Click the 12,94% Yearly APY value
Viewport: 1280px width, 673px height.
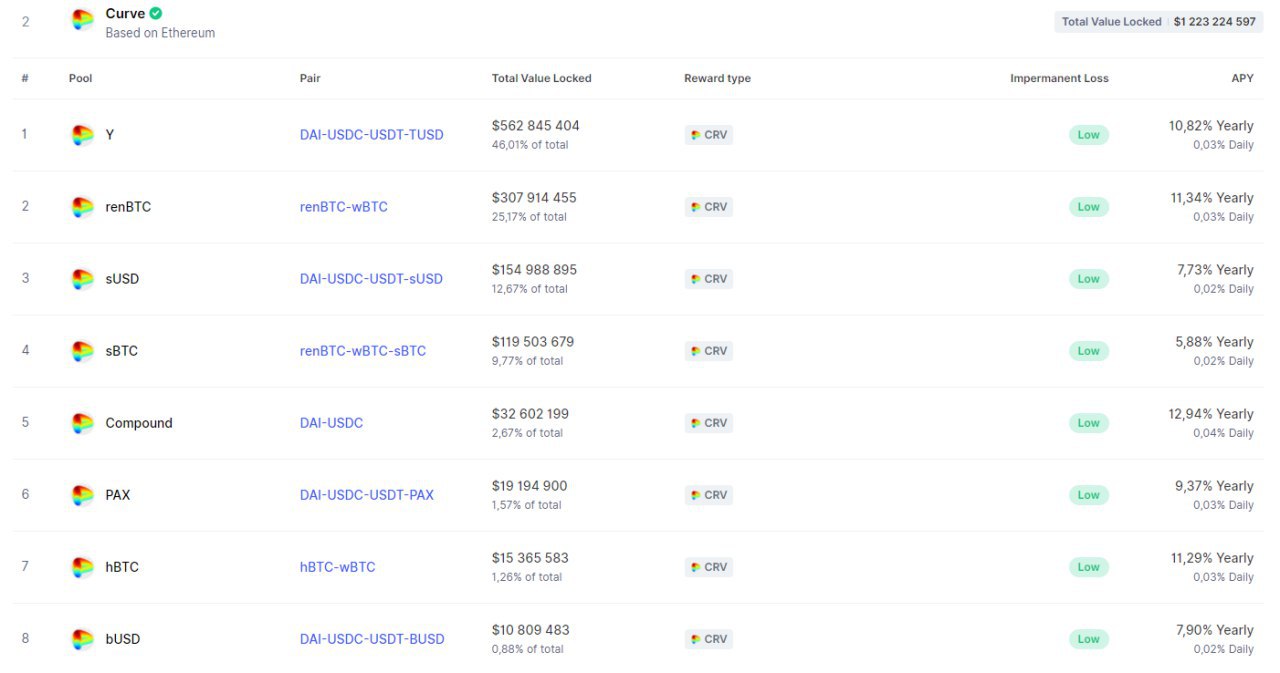[1211, 414]
